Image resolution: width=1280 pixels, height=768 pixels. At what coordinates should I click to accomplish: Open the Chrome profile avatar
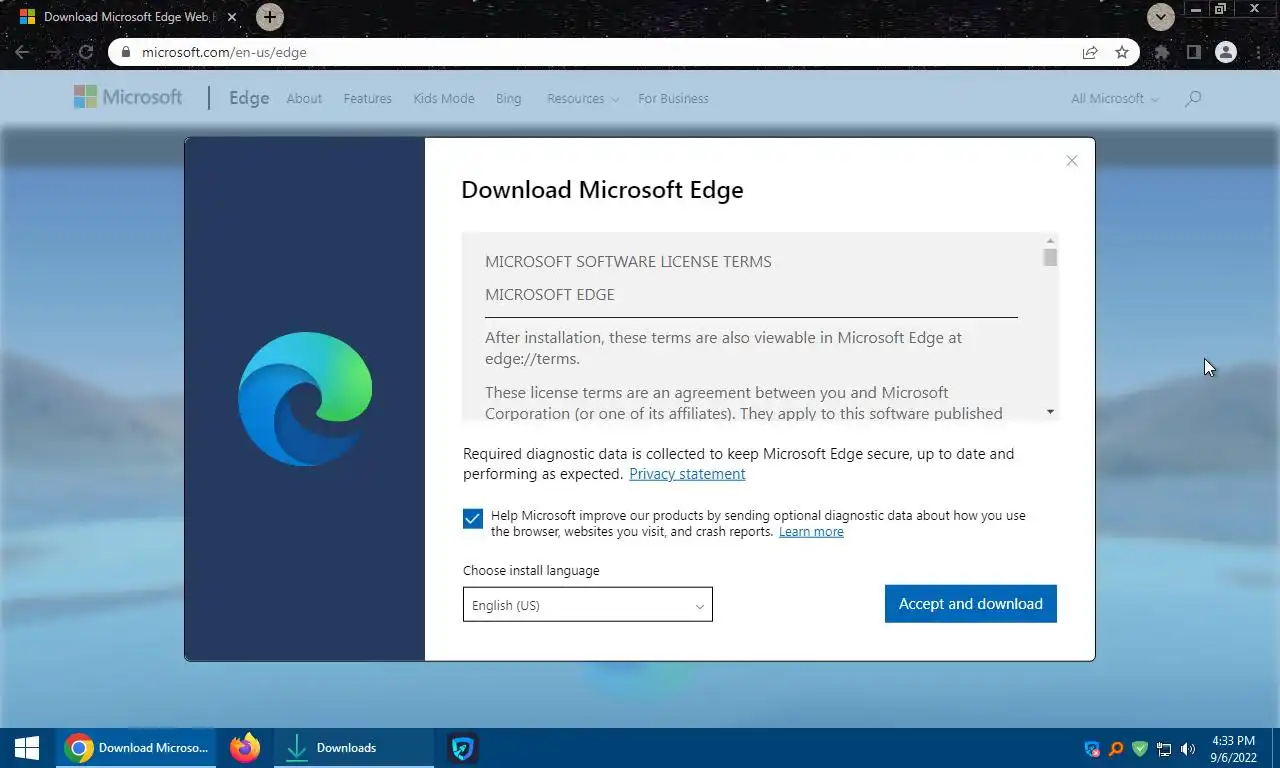click(x=1226, y=52)
